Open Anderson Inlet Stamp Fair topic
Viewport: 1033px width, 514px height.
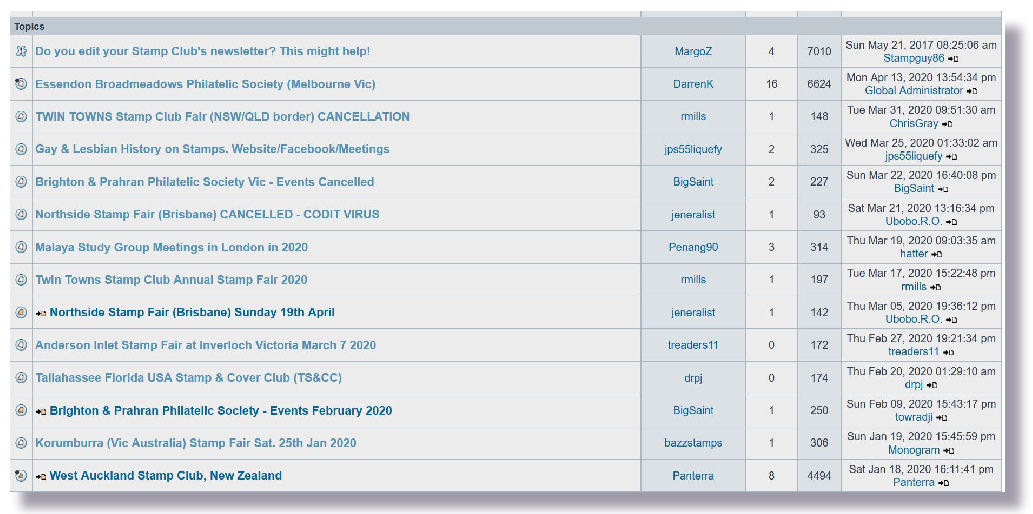206,345
